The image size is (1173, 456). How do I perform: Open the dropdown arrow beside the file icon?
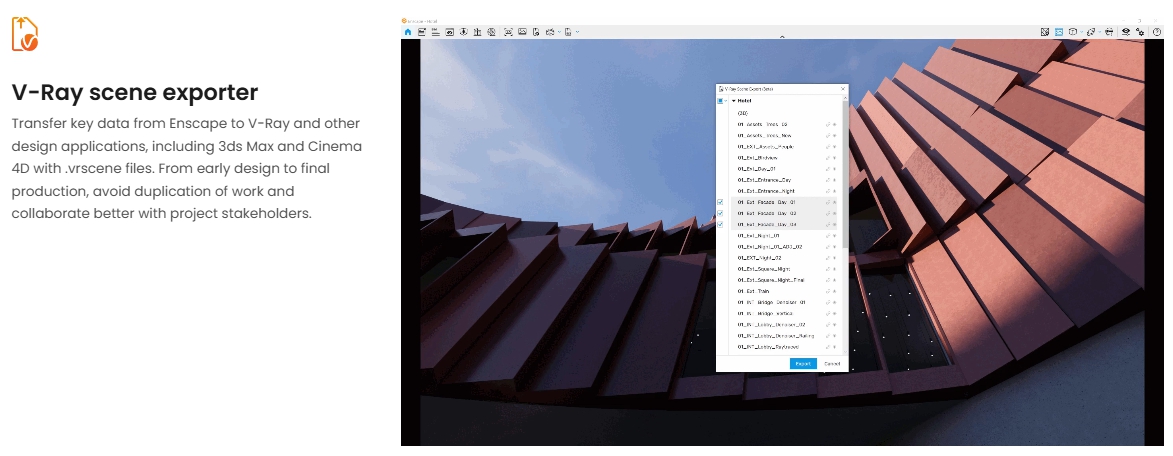578,32
